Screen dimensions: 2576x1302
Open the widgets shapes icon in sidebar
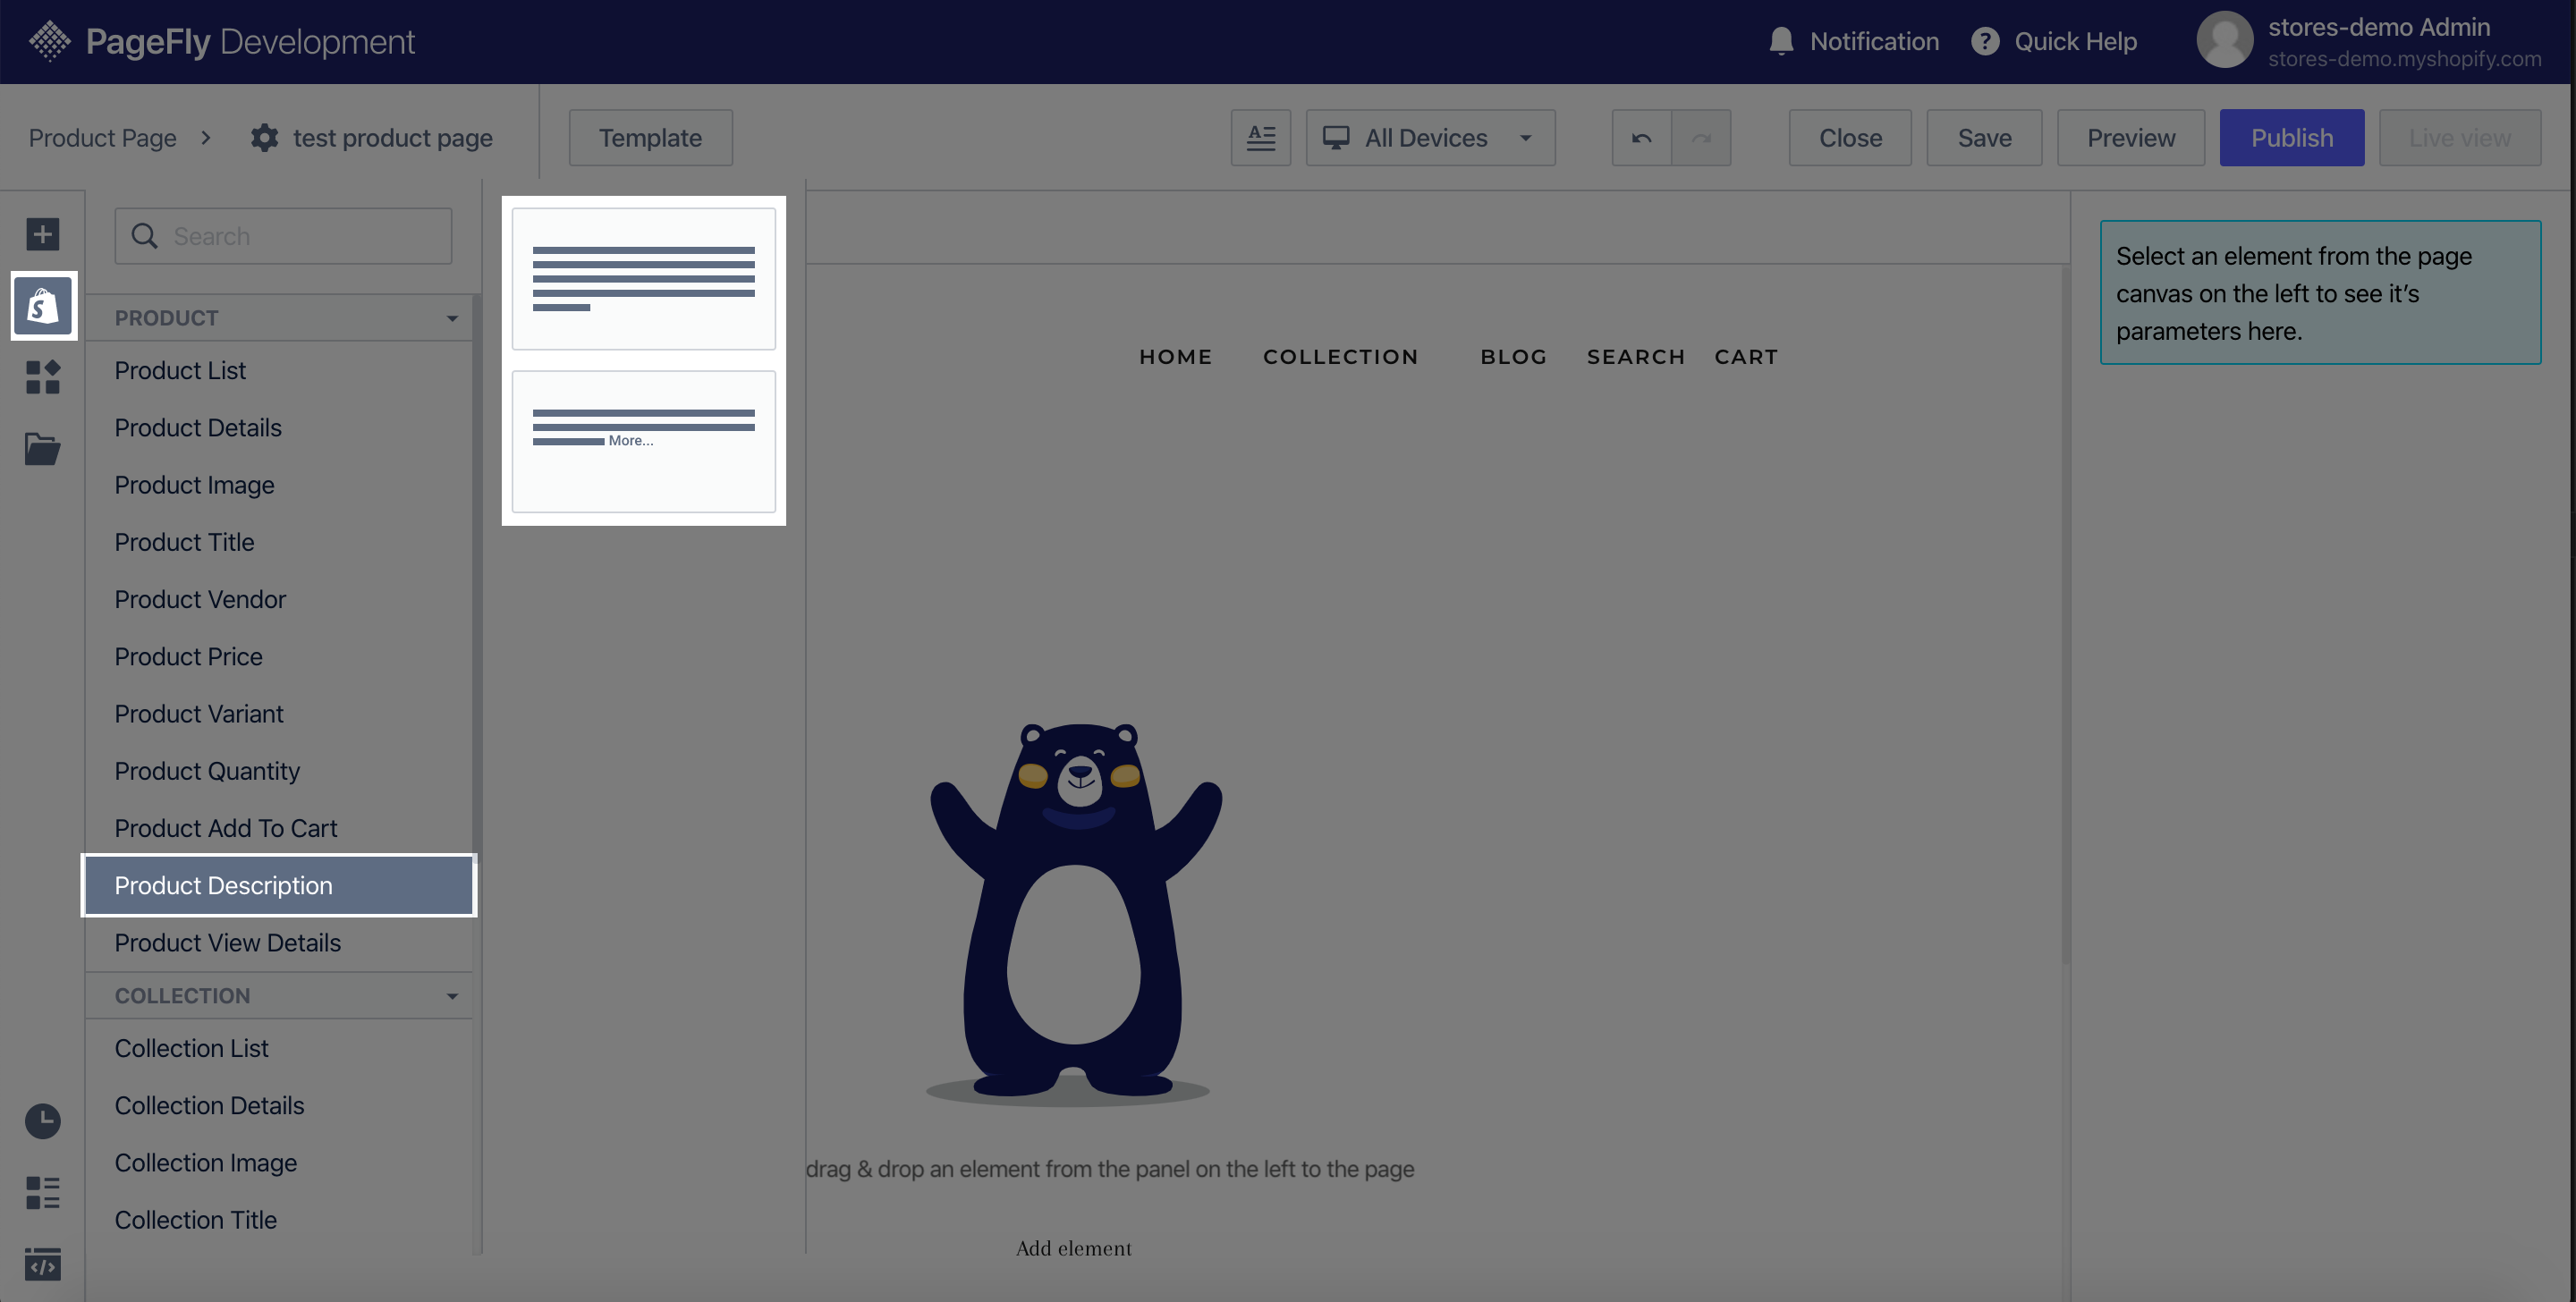[42, 377]
